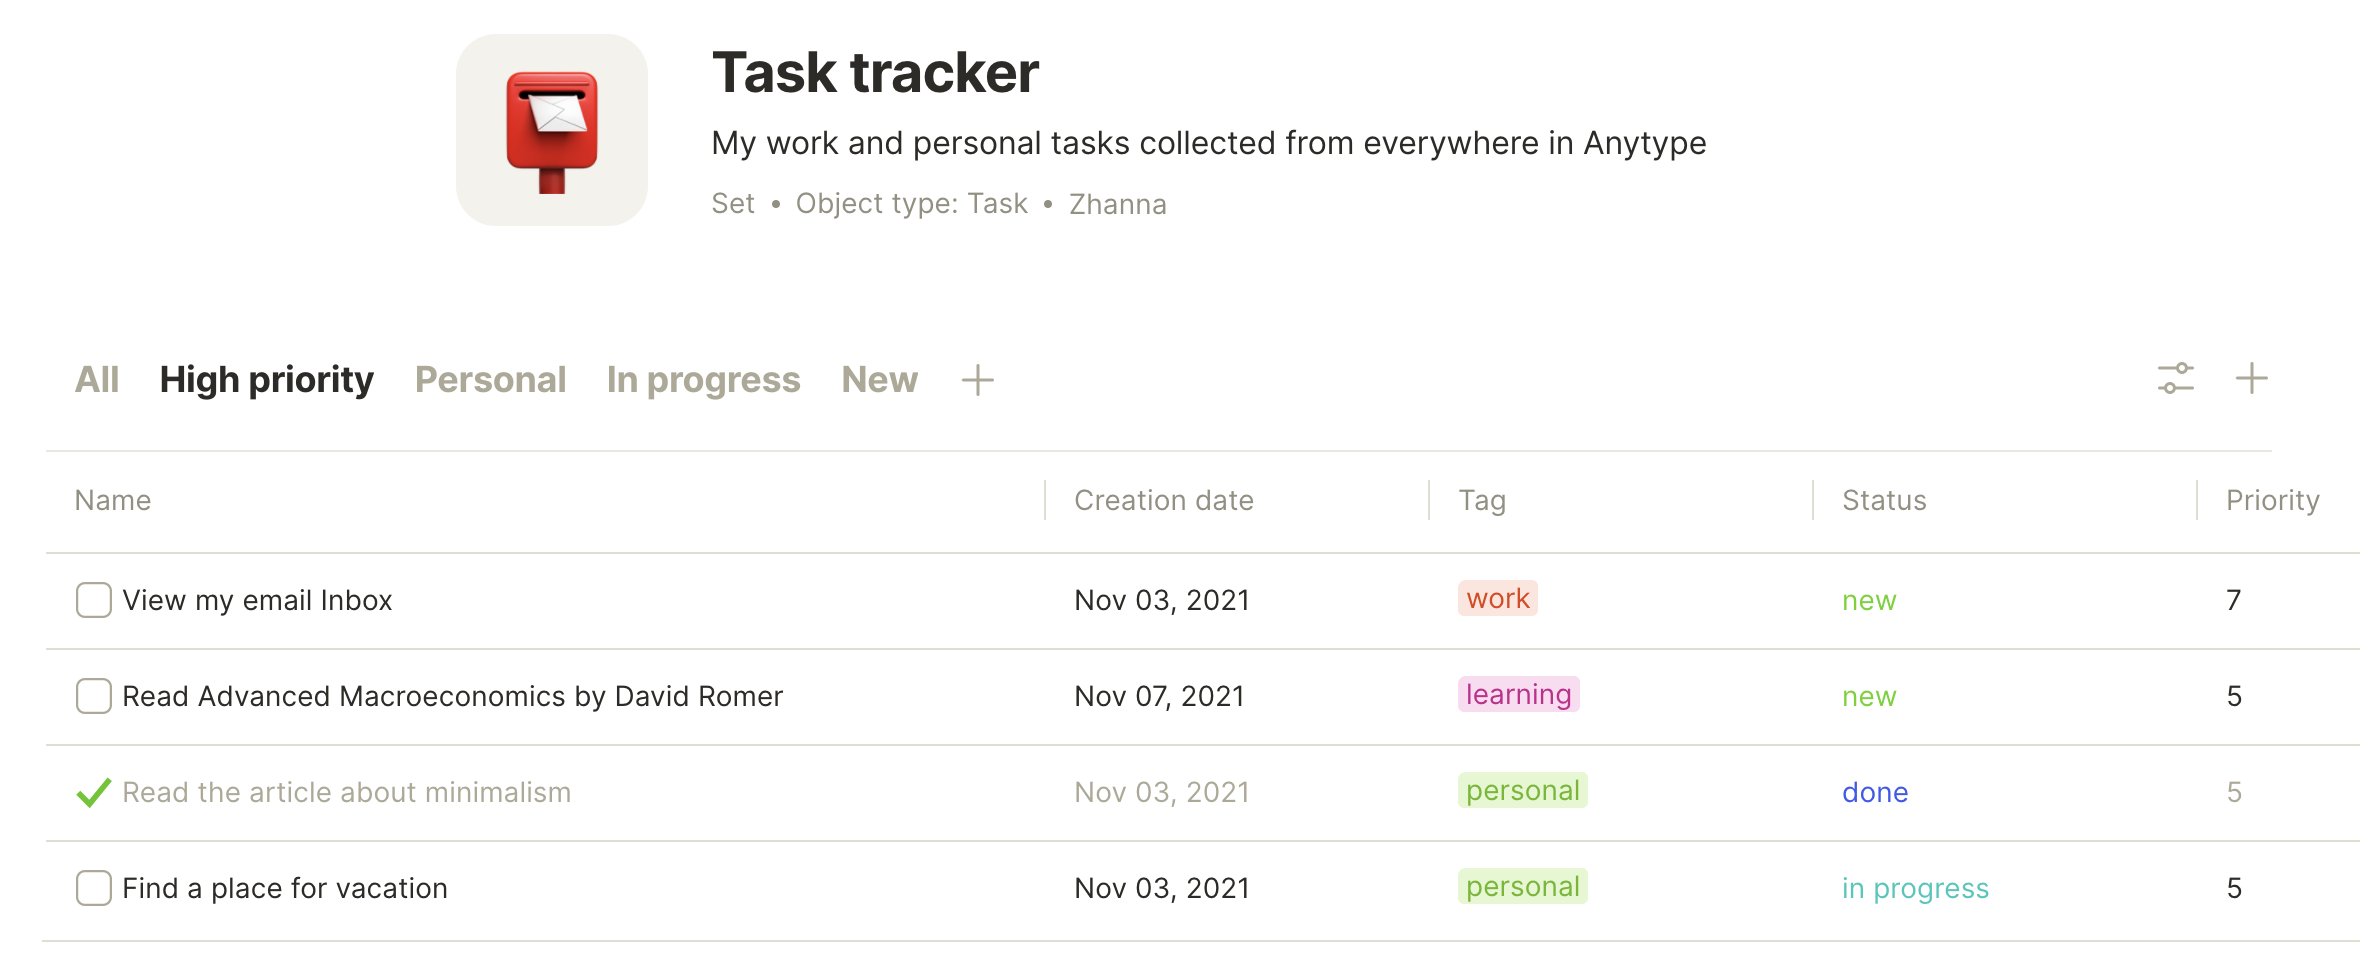Switch to the New view tab
Image resolution: width=2364 pixels, height=968 pixels.
pos(879,380)
